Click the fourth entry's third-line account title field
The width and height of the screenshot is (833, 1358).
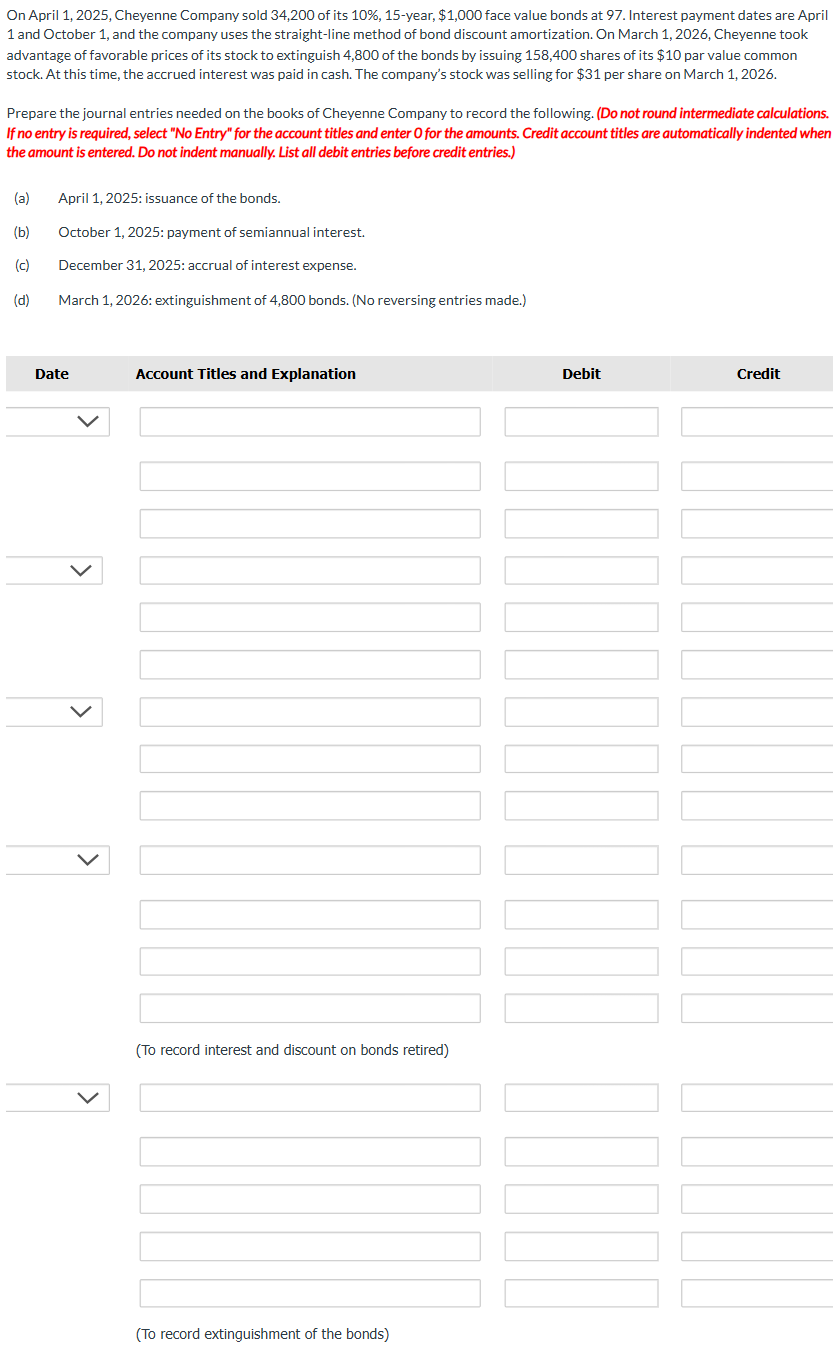310,961
